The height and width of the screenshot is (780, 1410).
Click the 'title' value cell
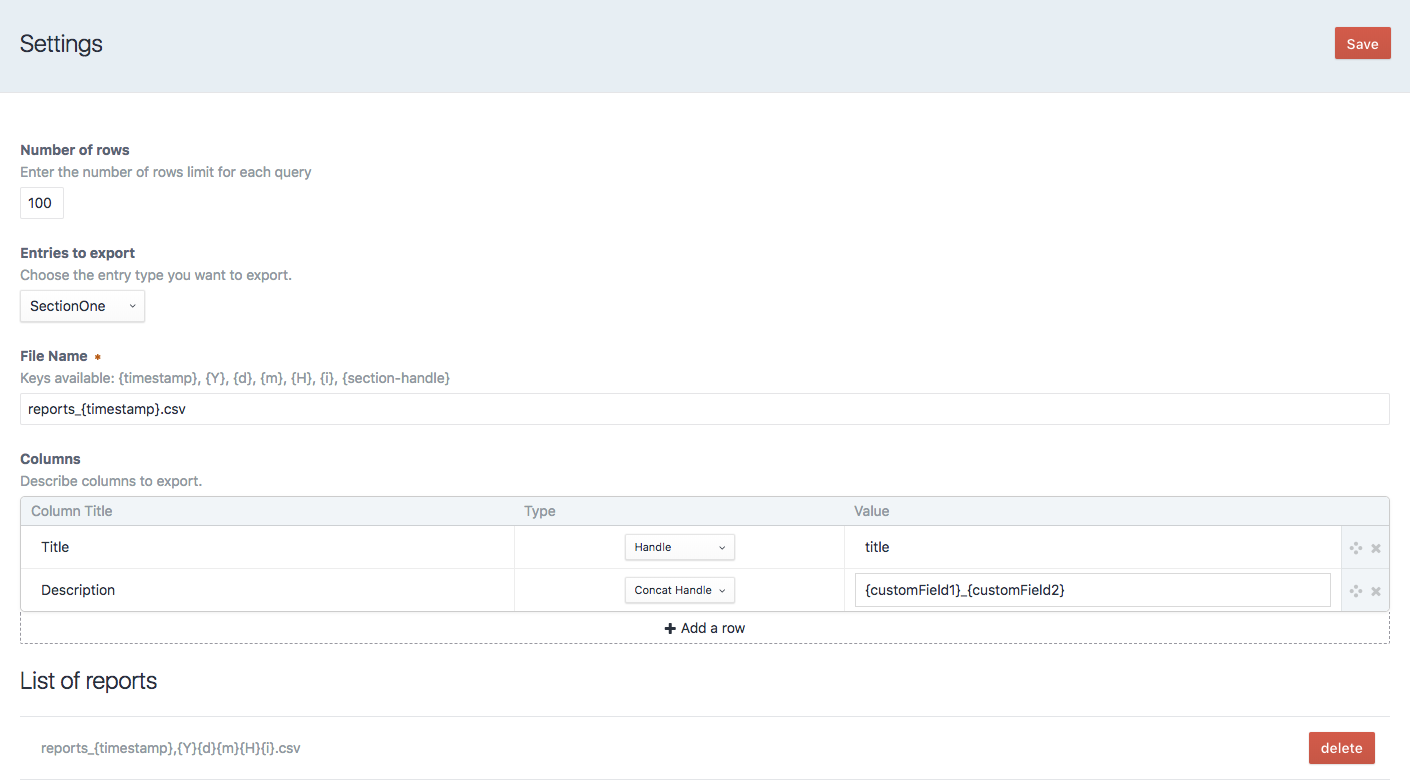click(x=1092, y=547)
